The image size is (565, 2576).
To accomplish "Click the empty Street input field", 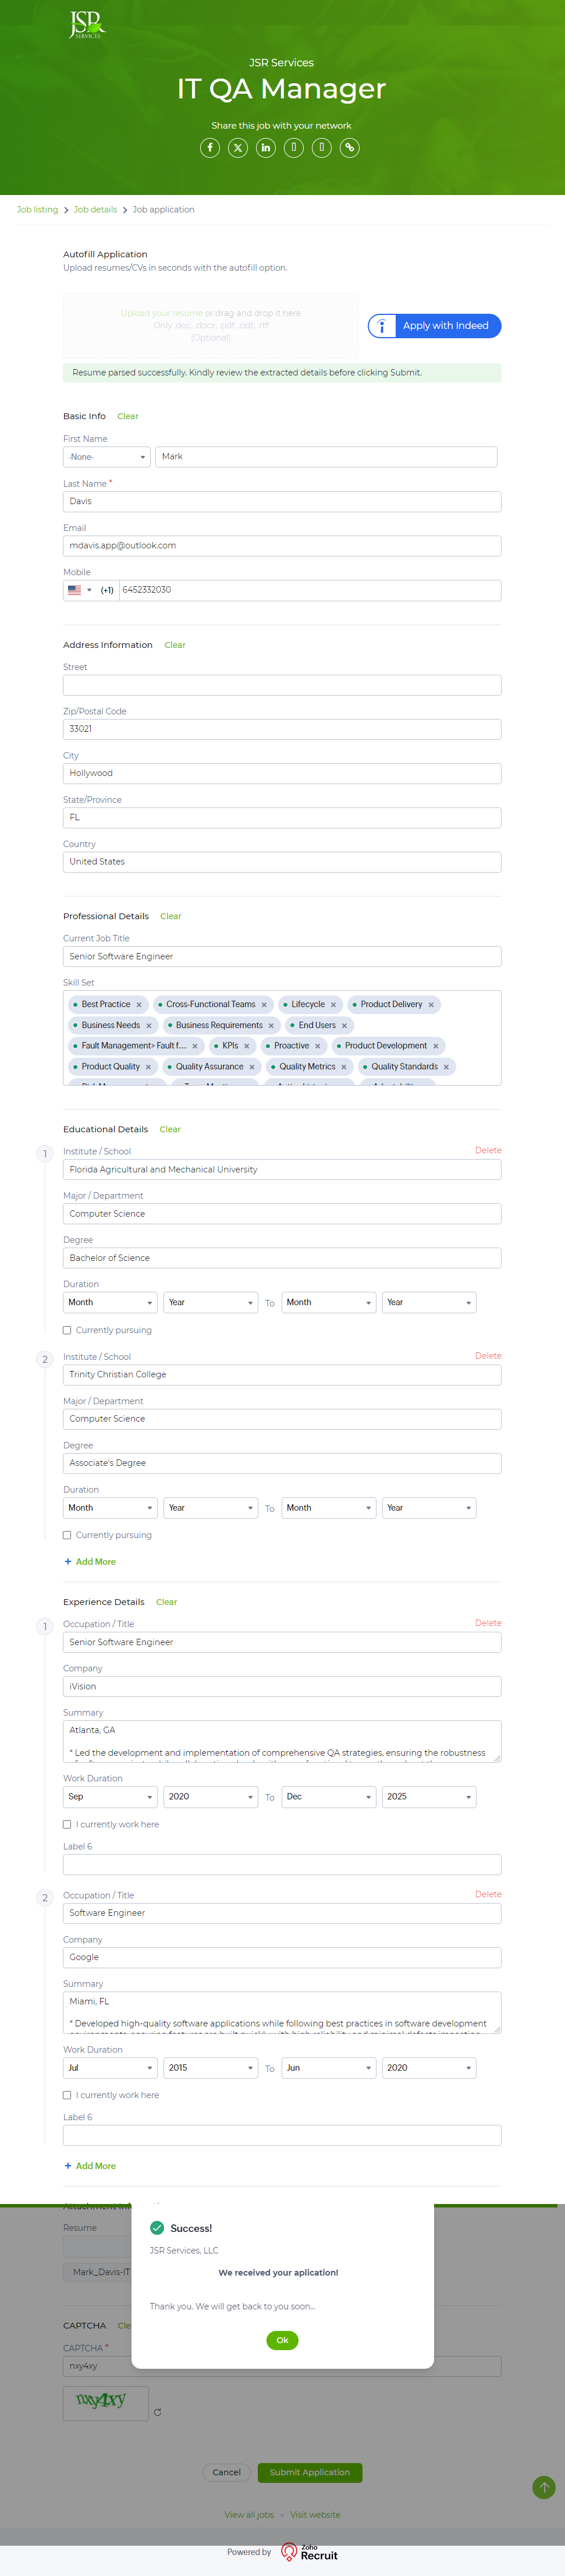I will click(281, 685).
